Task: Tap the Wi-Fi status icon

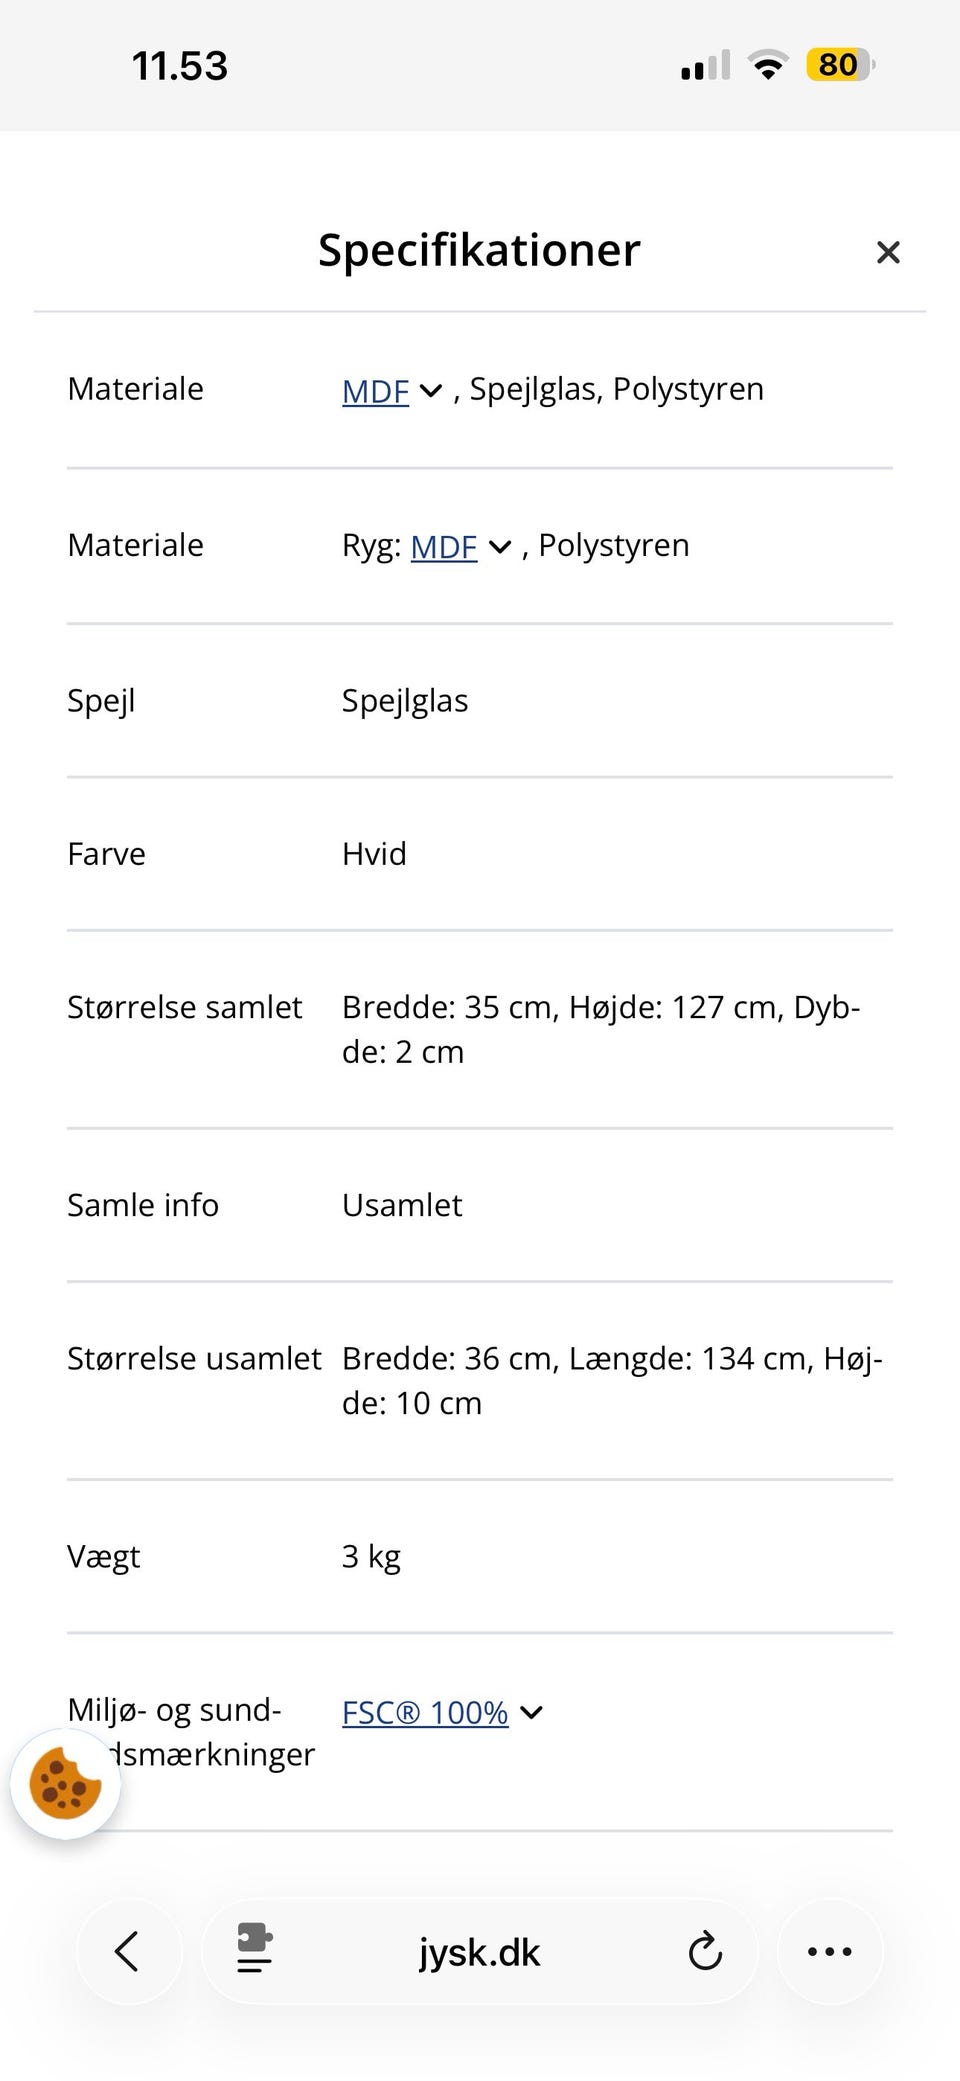Action: (x=768, y=66)
